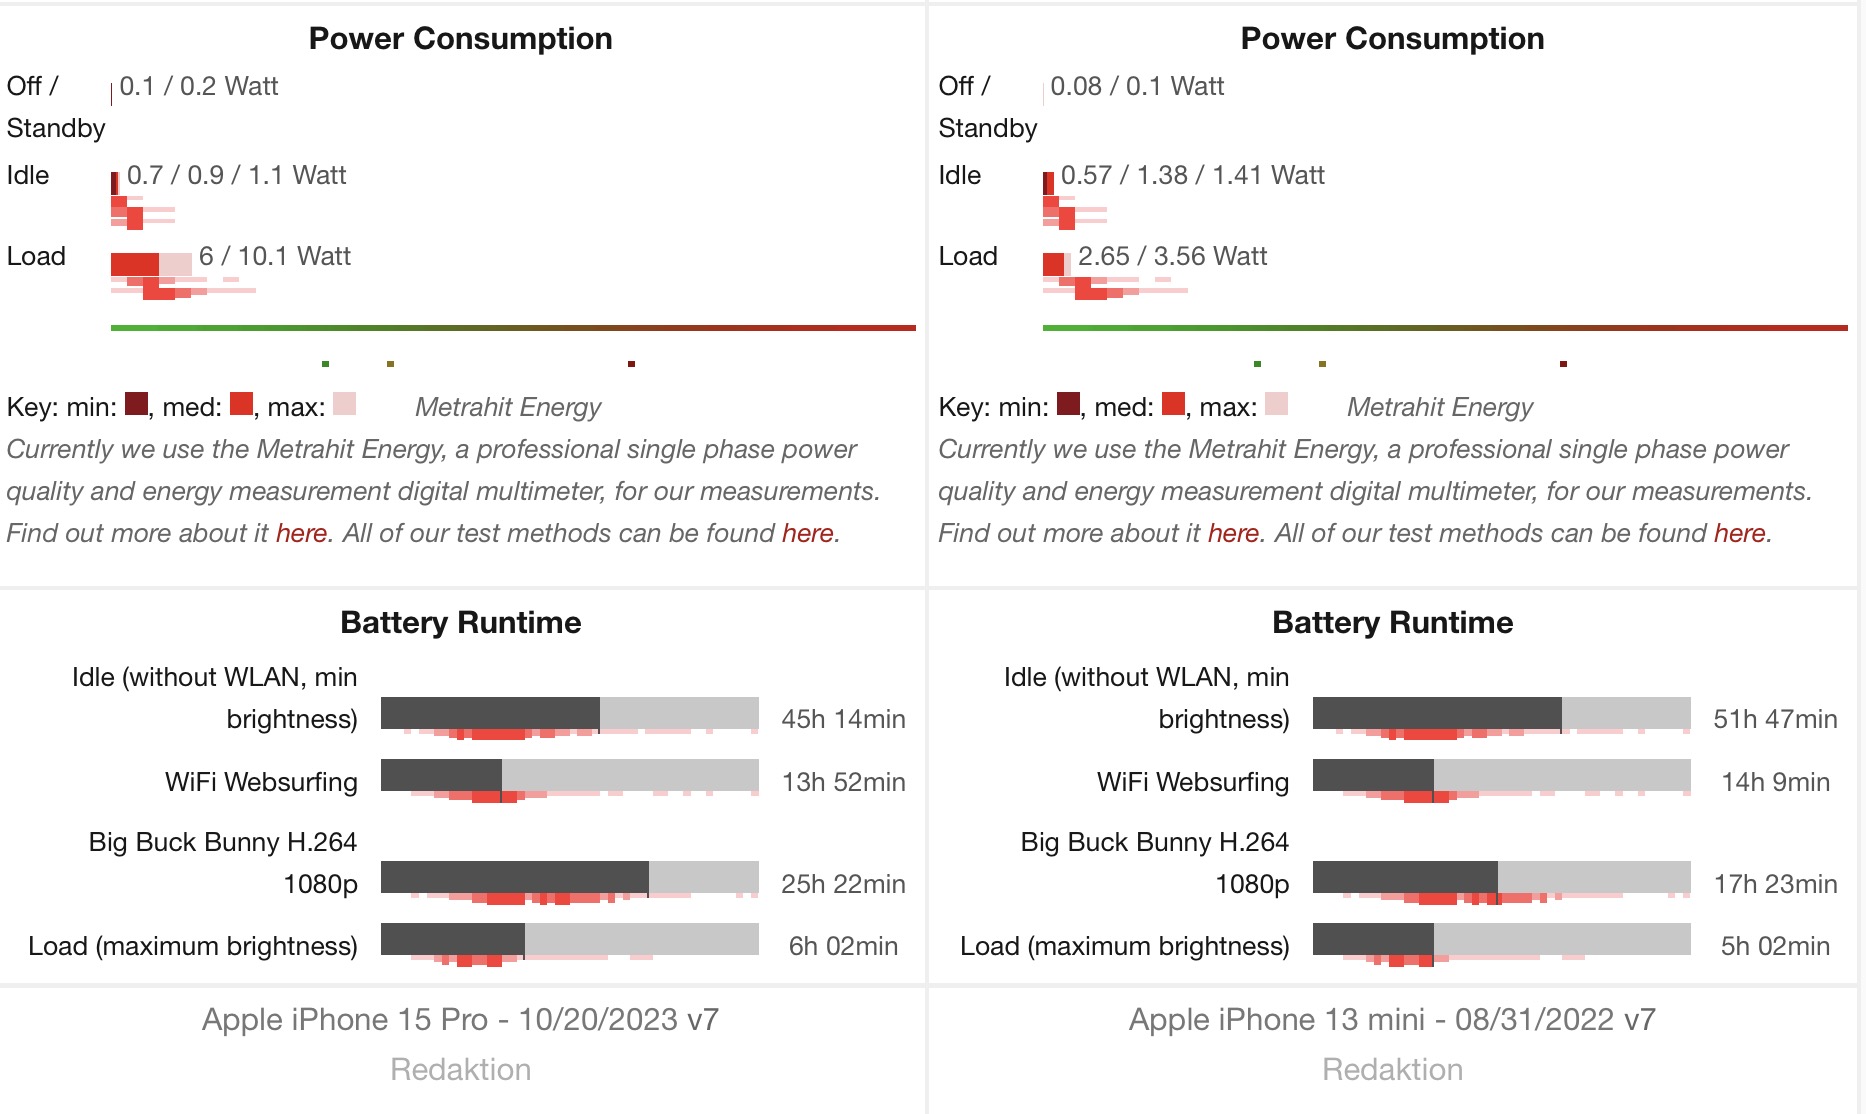Select the max key swatch for iPhone 13 mini
1866x1114 pixels.
[x=1276, y=404]
